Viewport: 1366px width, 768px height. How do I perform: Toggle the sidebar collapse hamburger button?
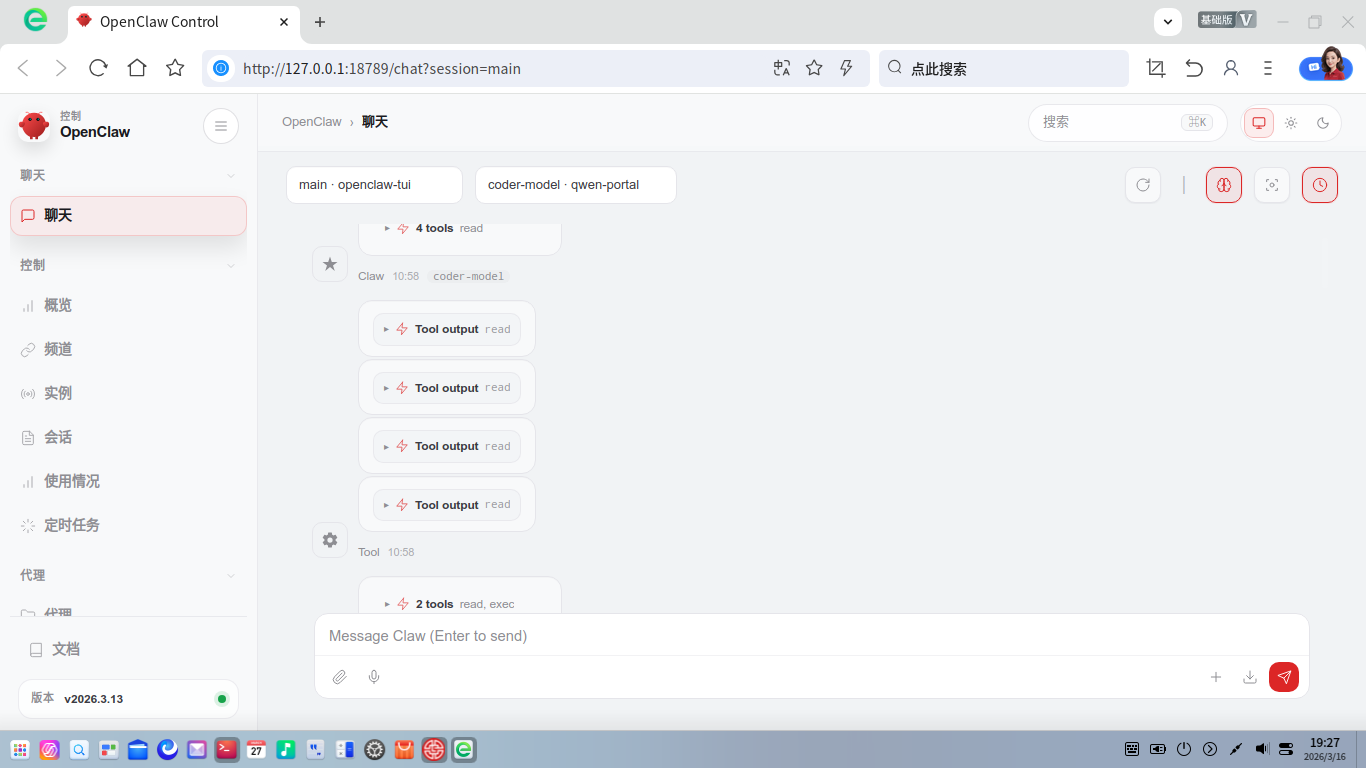click(x=221, y=126)
